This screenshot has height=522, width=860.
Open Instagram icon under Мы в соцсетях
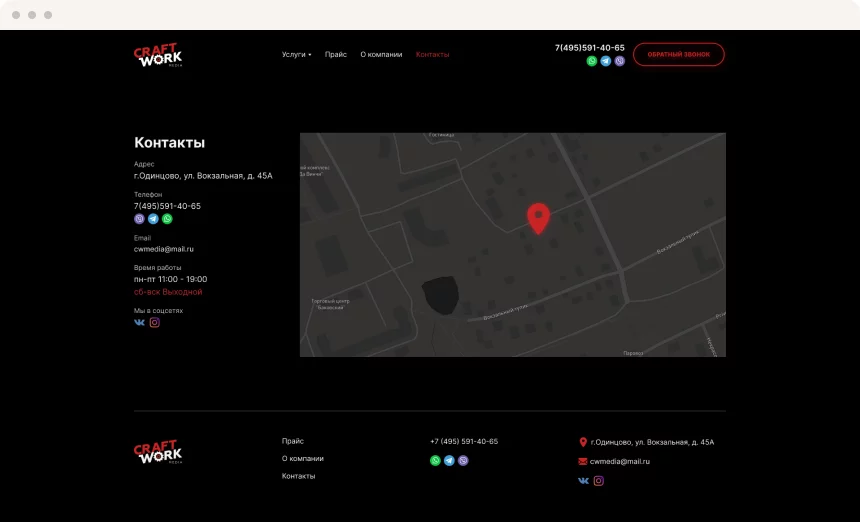155,322
